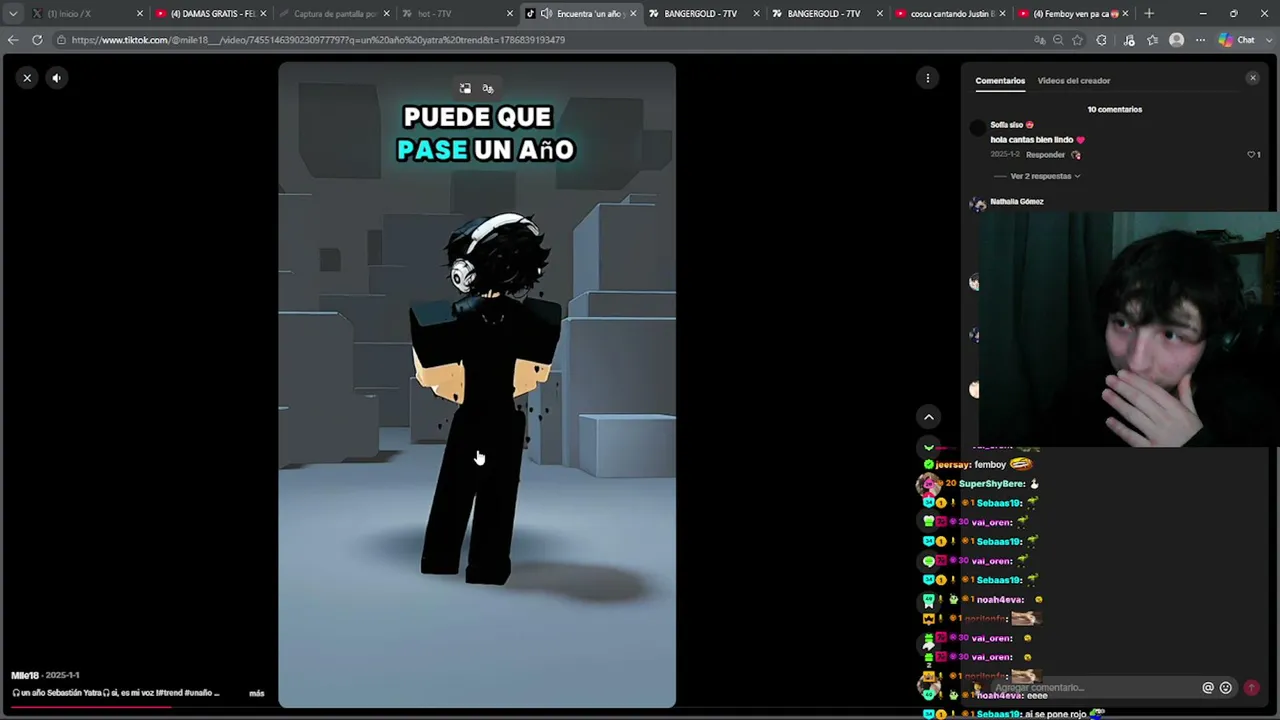Viewport: 1280px width, 720px height.
Task: Close the active TikTok browser tab
Action: [x=632, y=14]
